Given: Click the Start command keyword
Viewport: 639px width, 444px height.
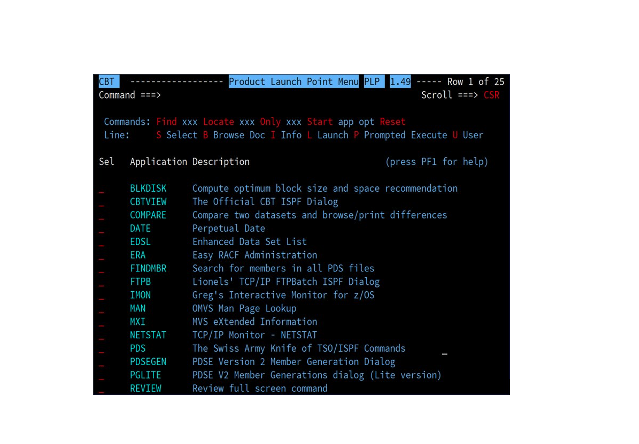Looking at the screenshot, I should coord(320,122).
